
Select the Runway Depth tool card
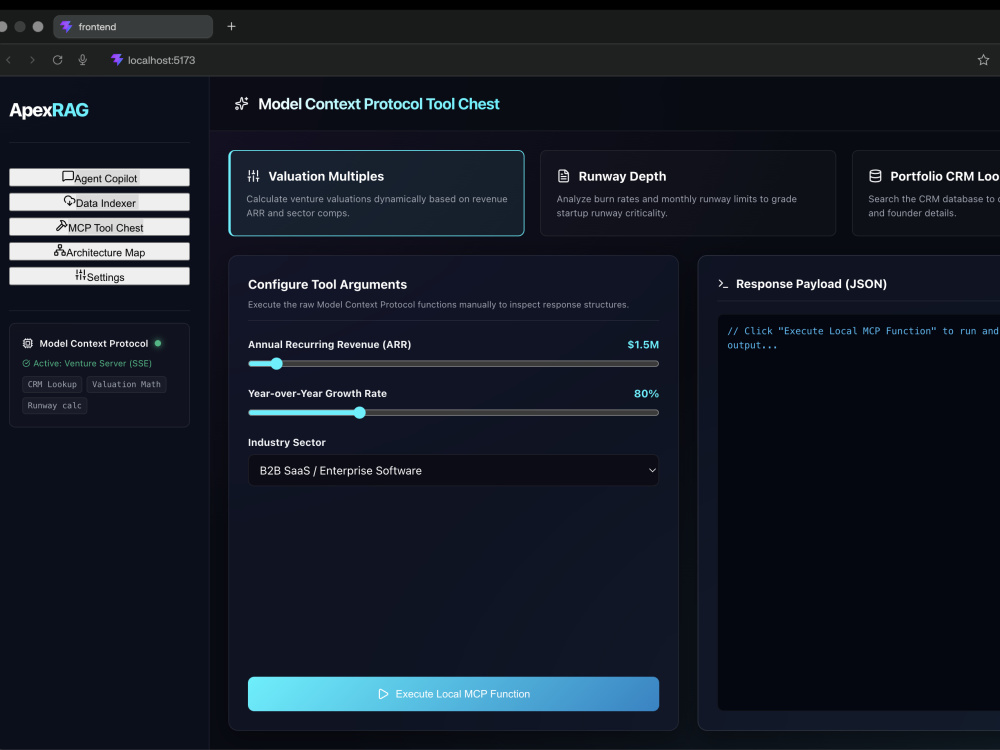pos(688,193)
